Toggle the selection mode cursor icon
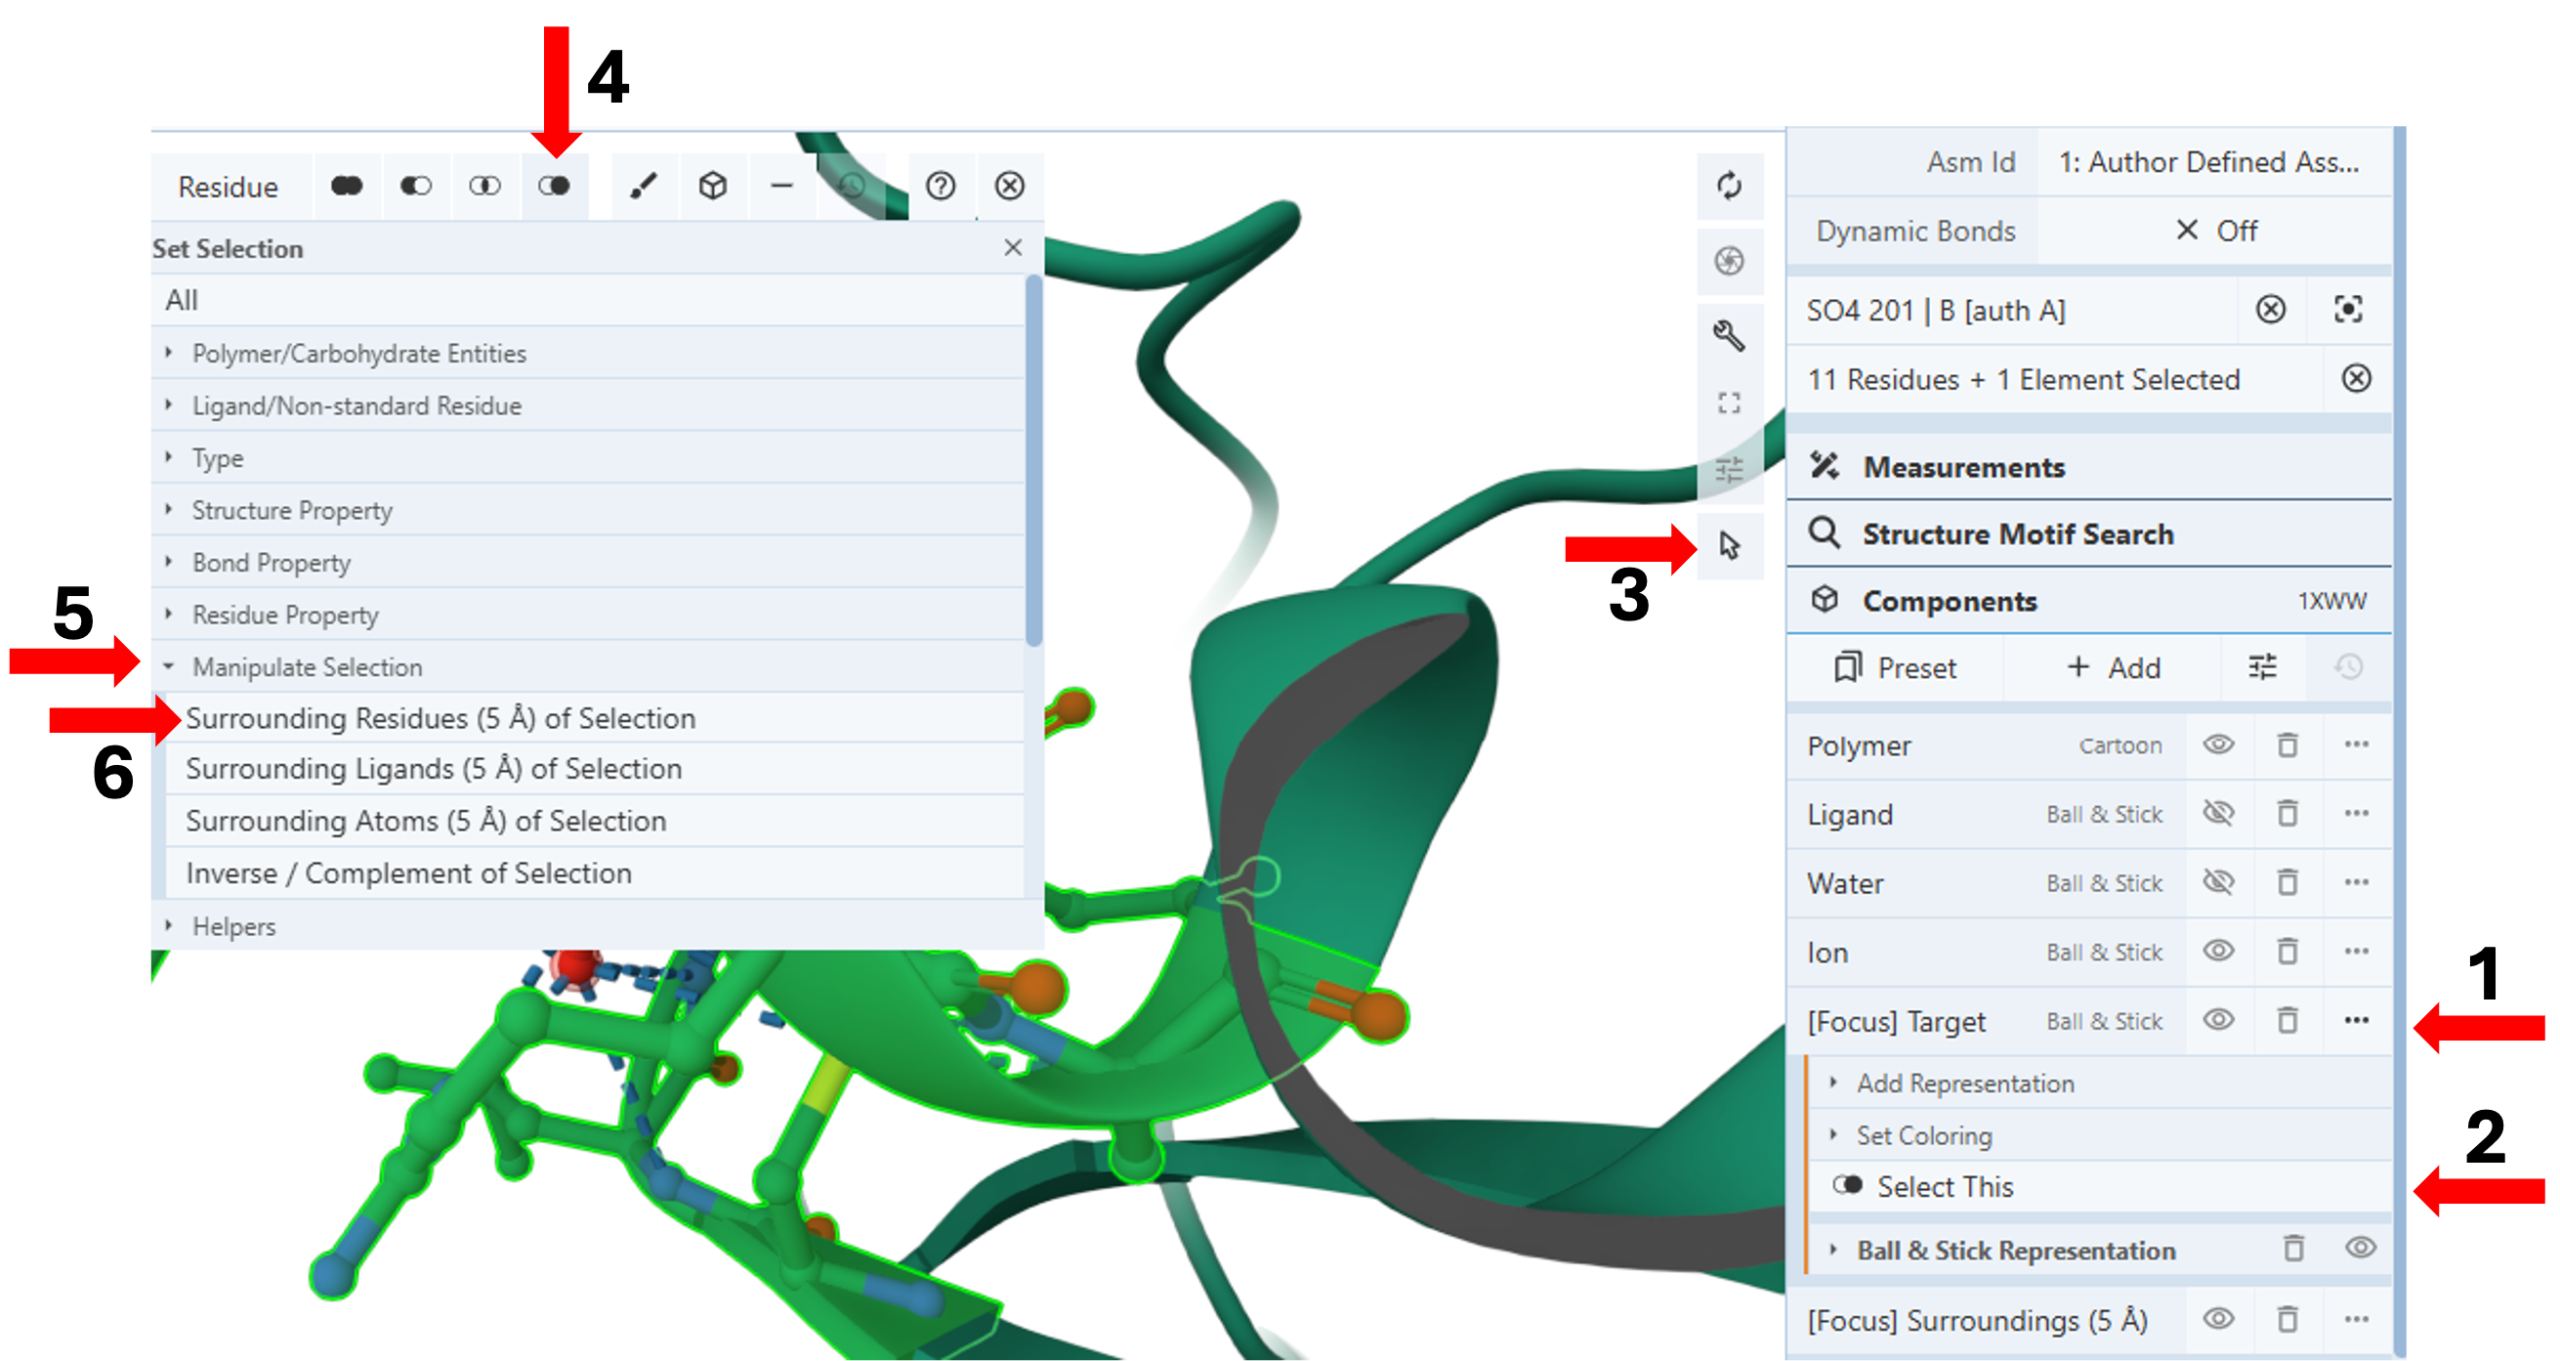 pos(1729,545)
